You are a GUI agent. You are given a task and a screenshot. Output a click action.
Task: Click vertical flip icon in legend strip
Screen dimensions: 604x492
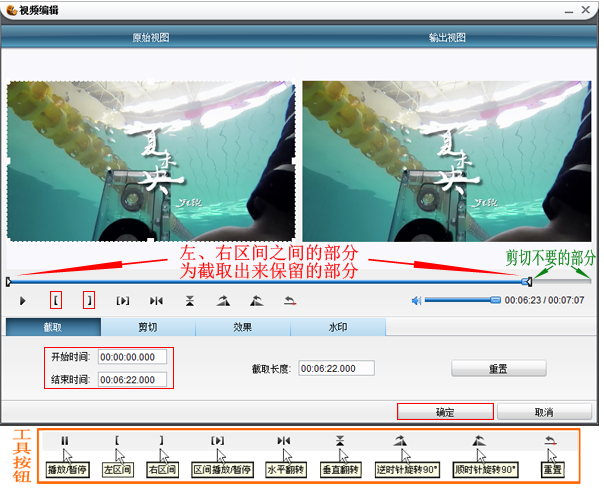click(x=340, y=440)
